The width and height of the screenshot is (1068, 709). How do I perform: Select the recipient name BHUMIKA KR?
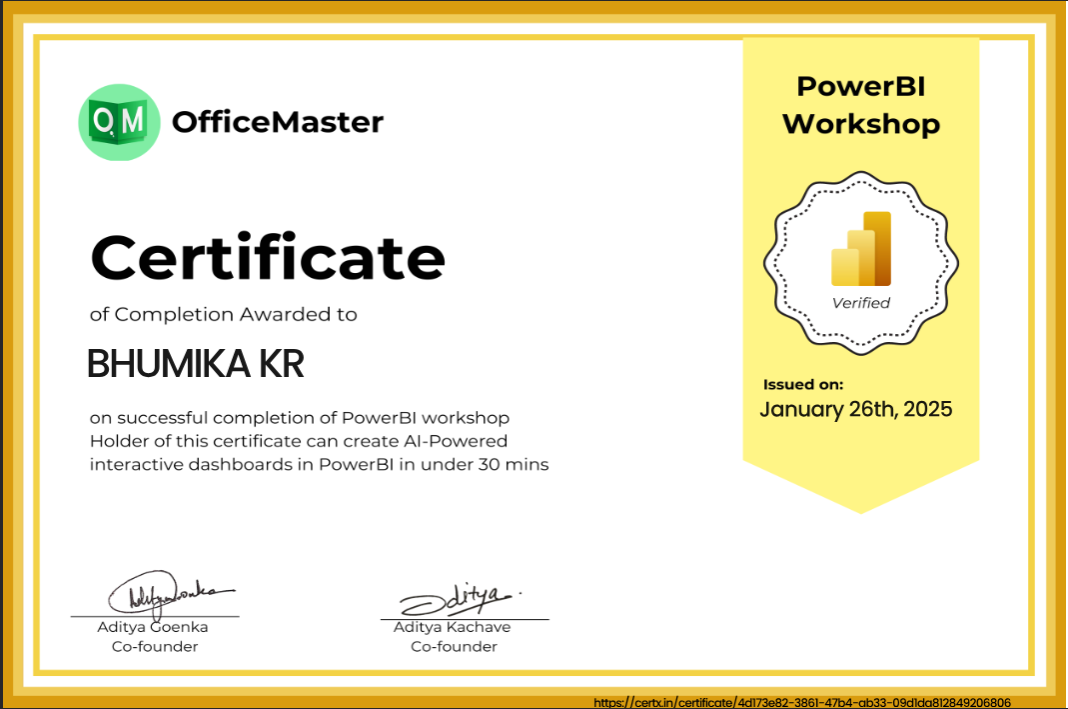click(195, 365)
